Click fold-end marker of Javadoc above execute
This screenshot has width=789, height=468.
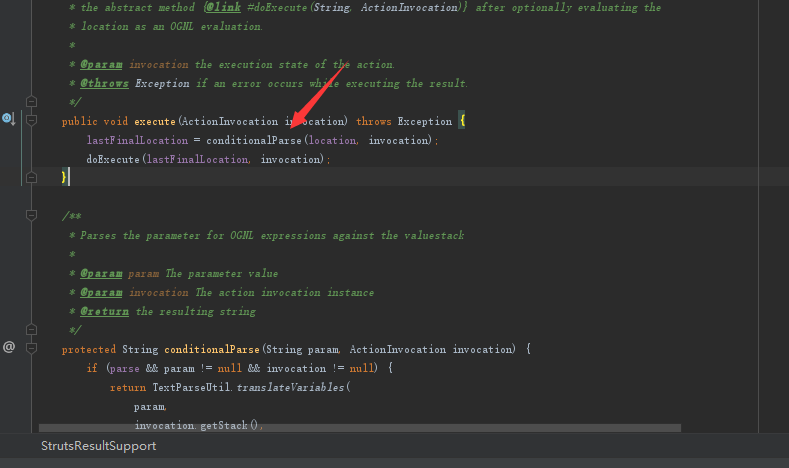click(x=31, y=102)
